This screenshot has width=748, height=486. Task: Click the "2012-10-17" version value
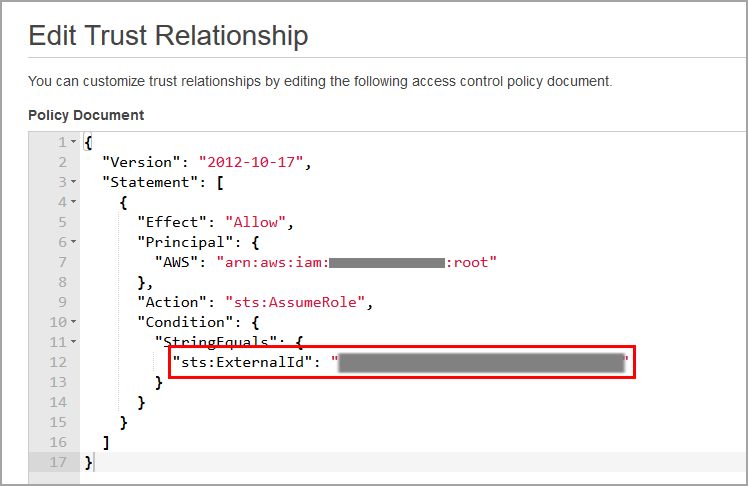coord(255,162)
